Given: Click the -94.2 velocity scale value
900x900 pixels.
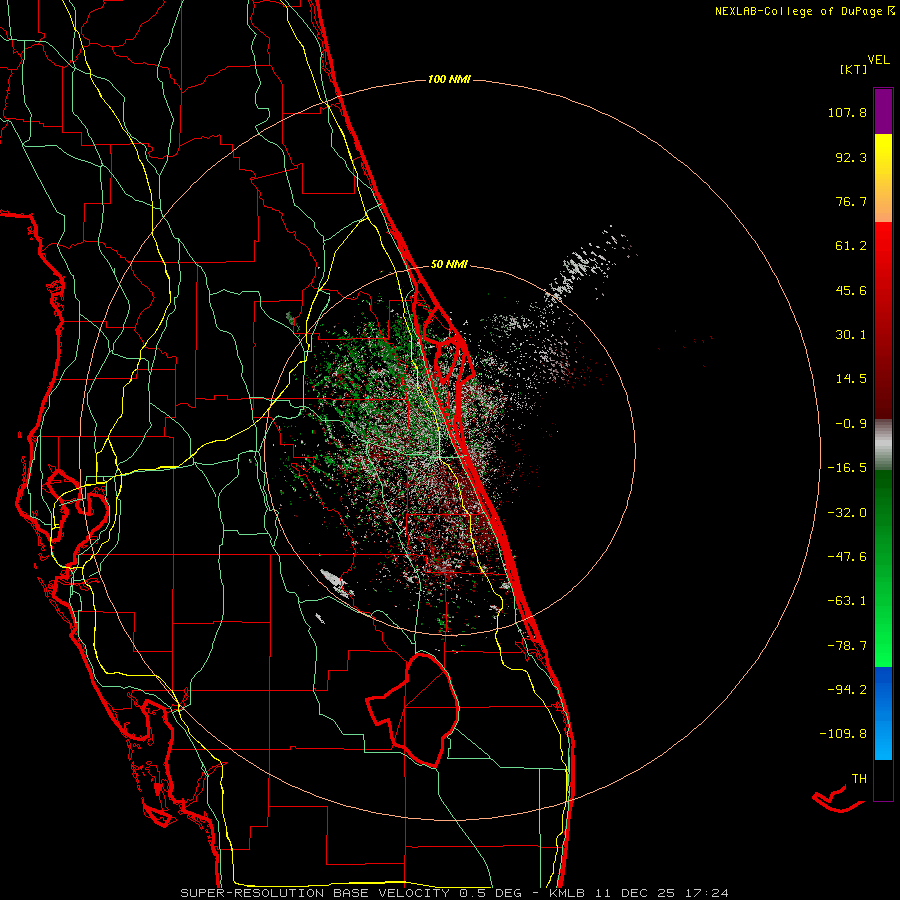Looking at the screenshot, I should 847,690.
